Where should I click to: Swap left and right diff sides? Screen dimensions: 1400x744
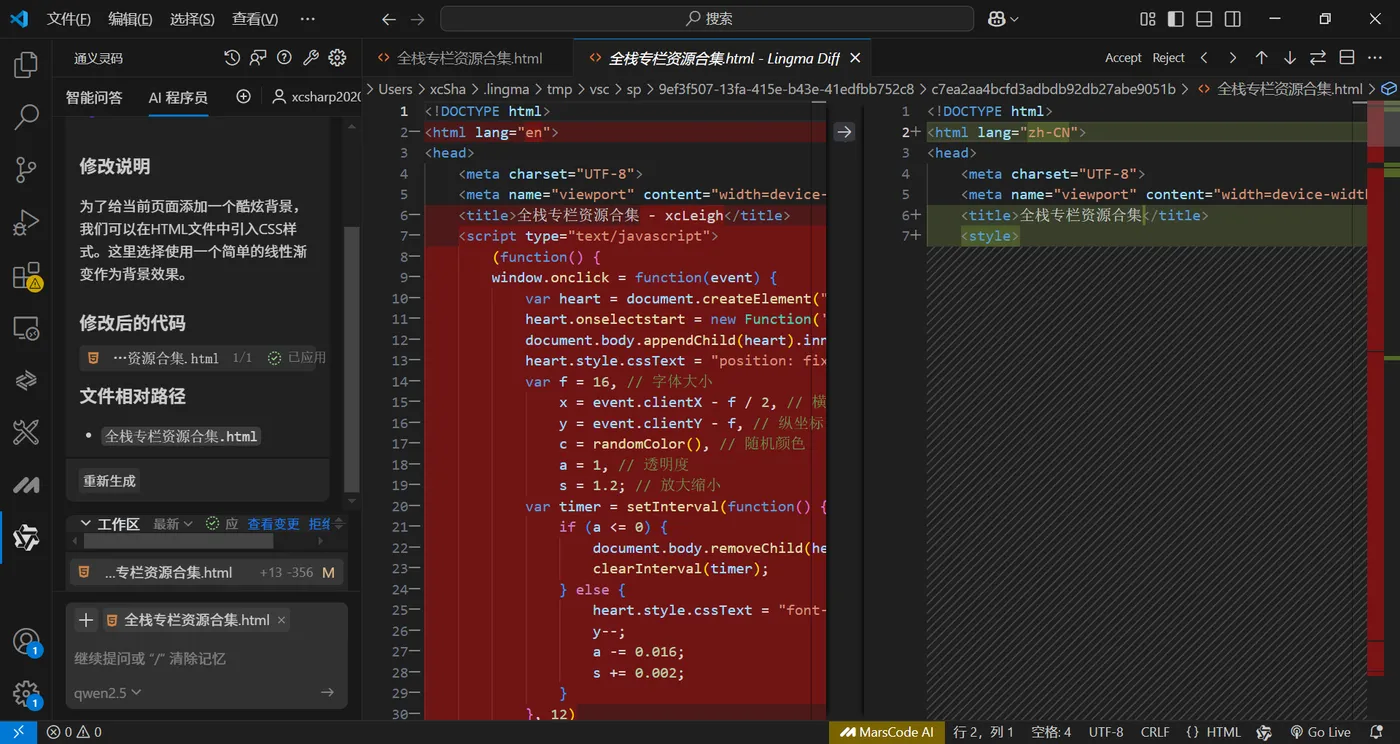(x=1318, y=58)
